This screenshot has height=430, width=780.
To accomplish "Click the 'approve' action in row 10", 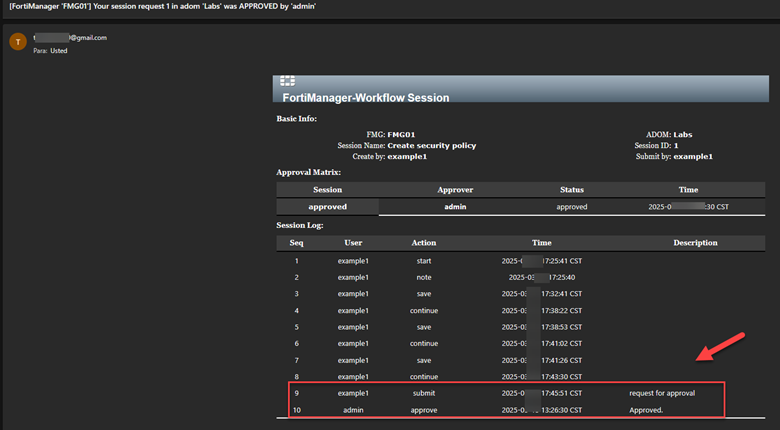I will tap(424, 410).
